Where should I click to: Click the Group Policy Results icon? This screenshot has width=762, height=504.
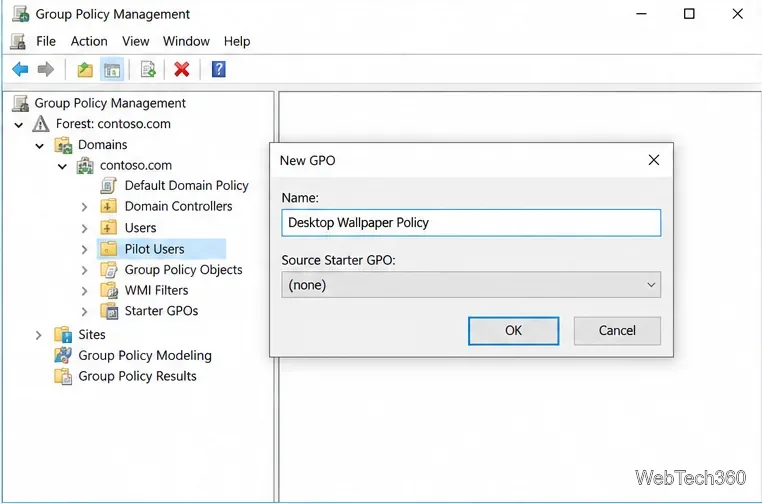tap(63, 376)
